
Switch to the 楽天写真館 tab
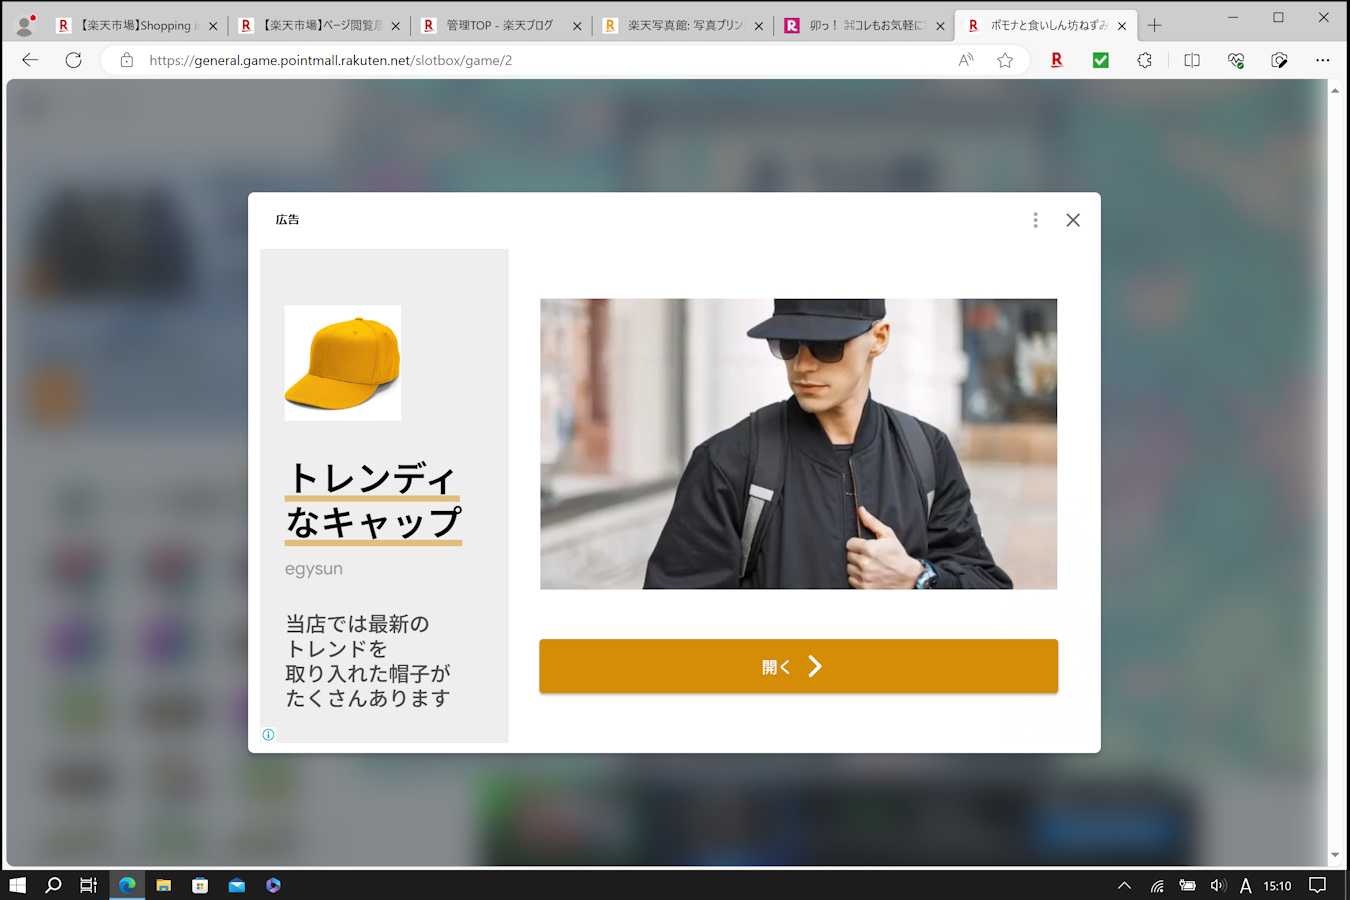[x=682, y=26]
